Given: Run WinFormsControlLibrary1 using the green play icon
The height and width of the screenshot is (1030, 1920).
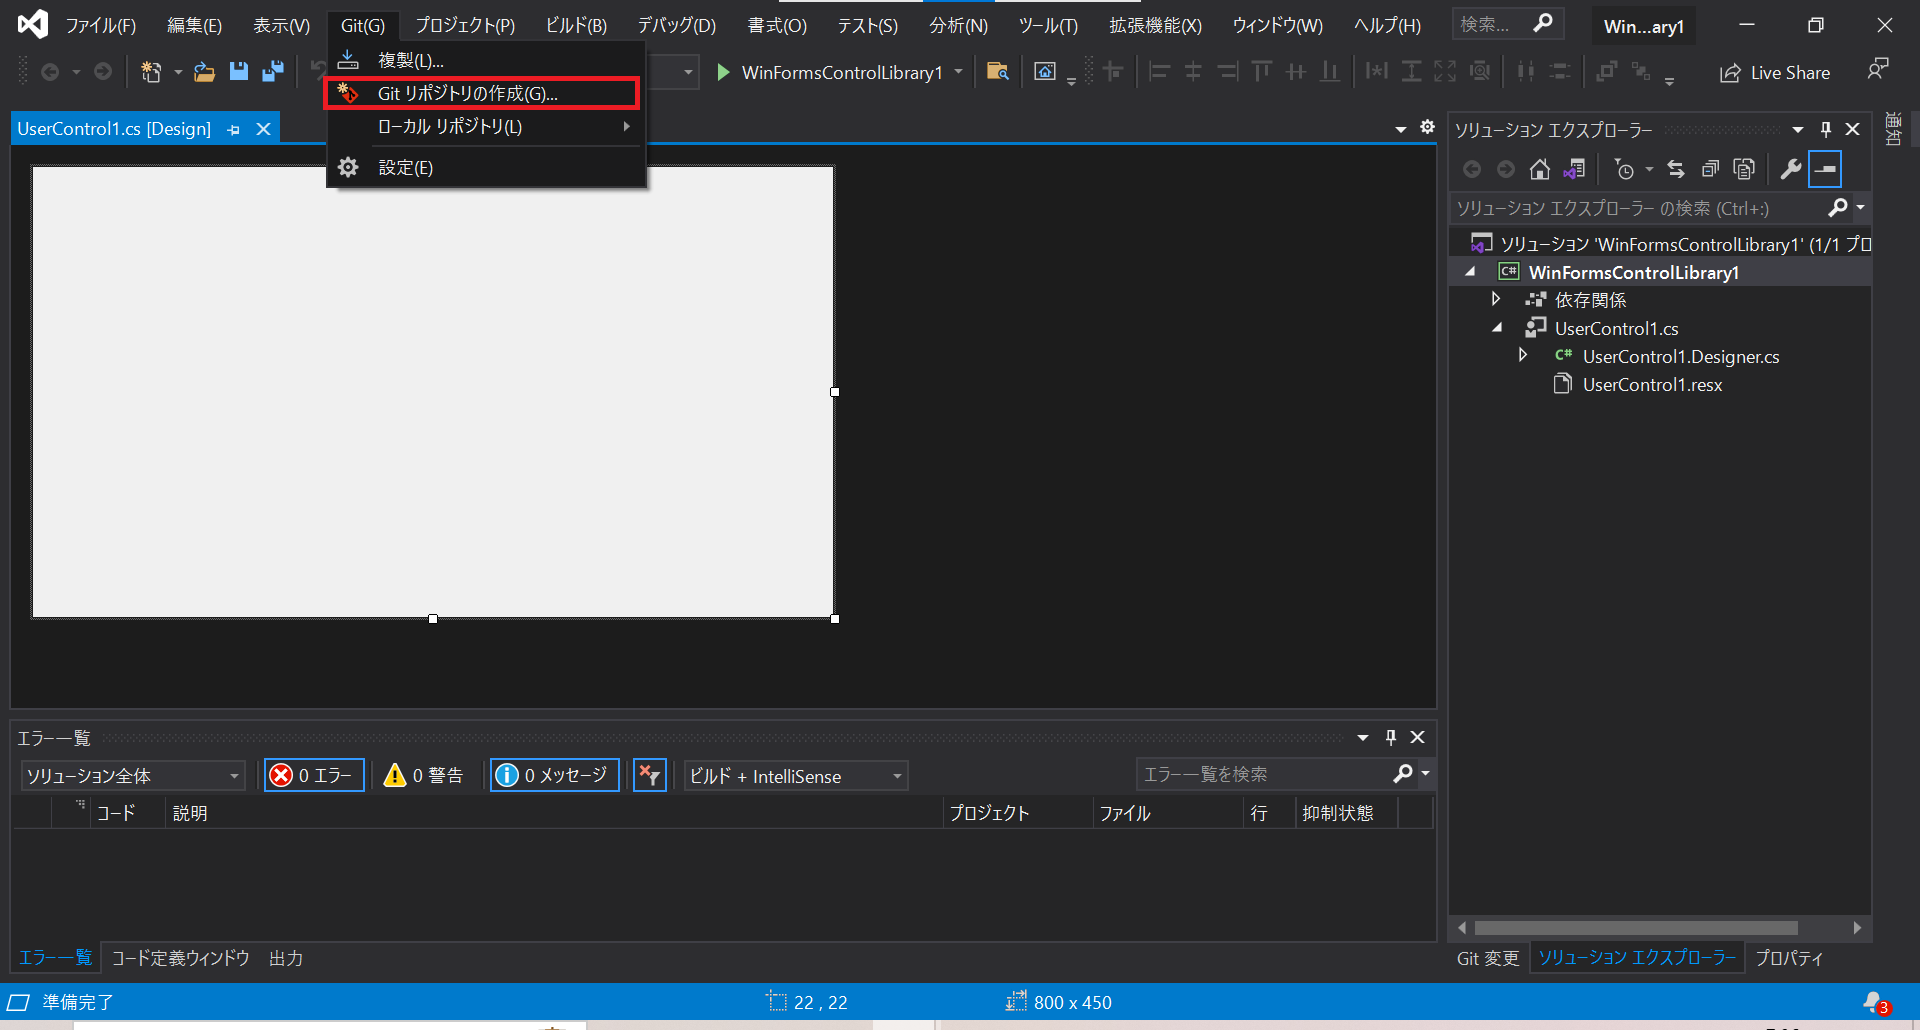Looking at the screenshot, I should [x=723, y=72].
